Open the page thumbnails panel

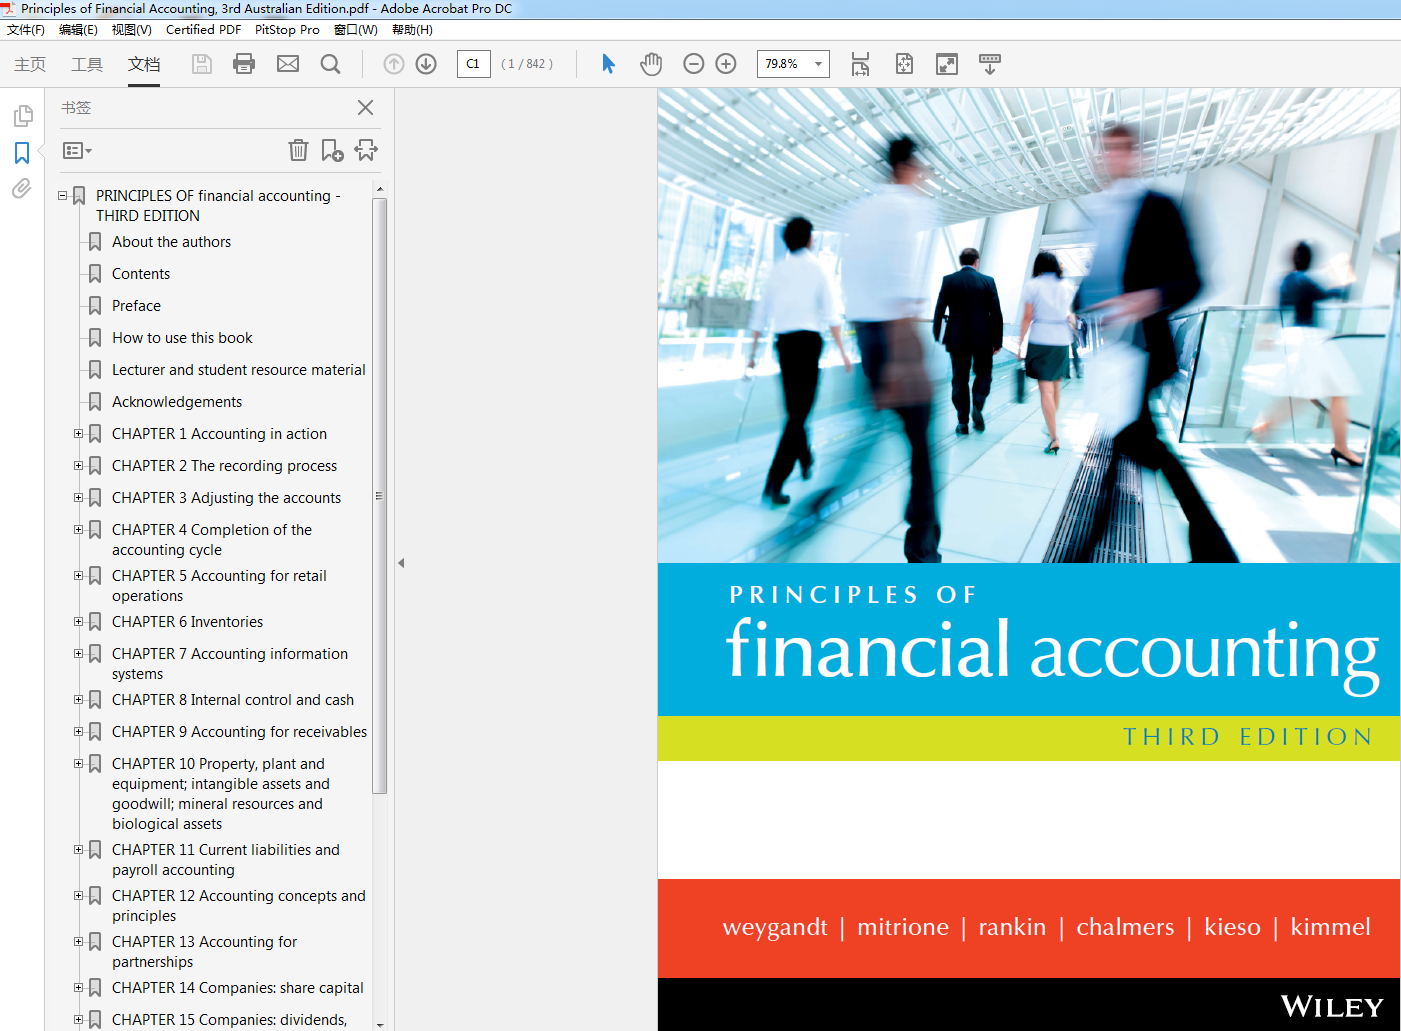[x=23, y=116]
